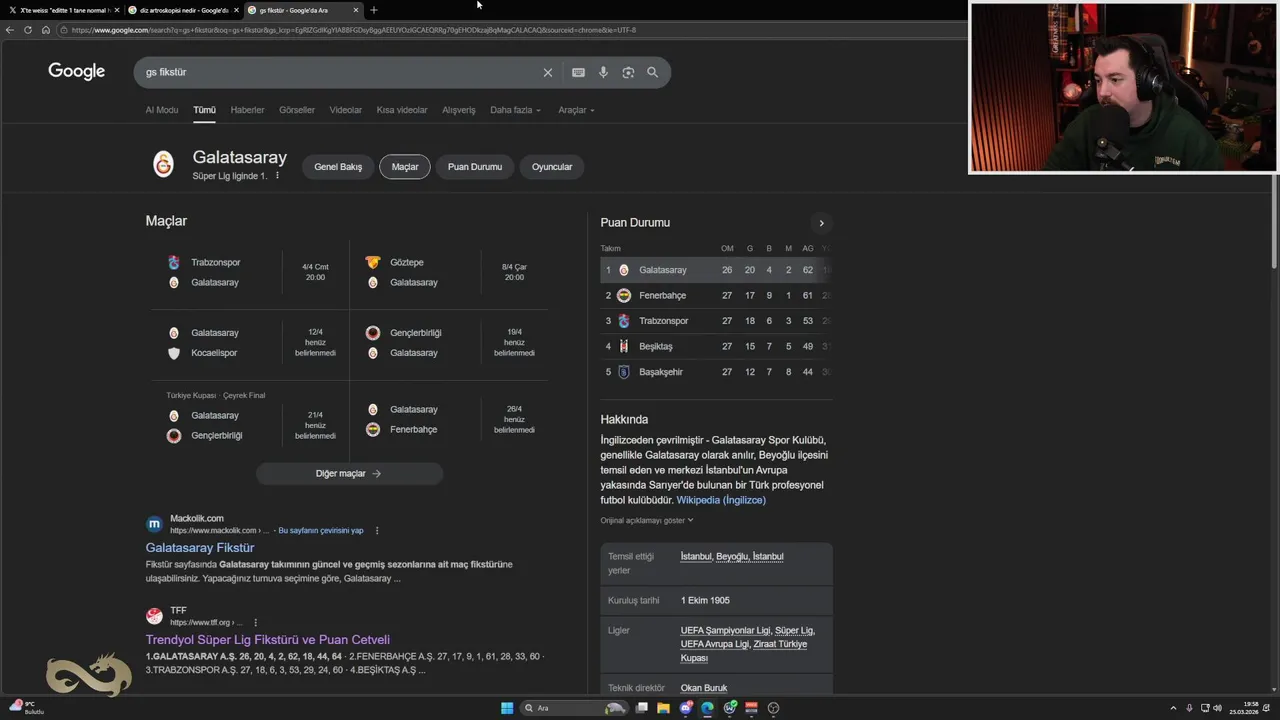Search by image with the lens icon

[x=628, y=72]
